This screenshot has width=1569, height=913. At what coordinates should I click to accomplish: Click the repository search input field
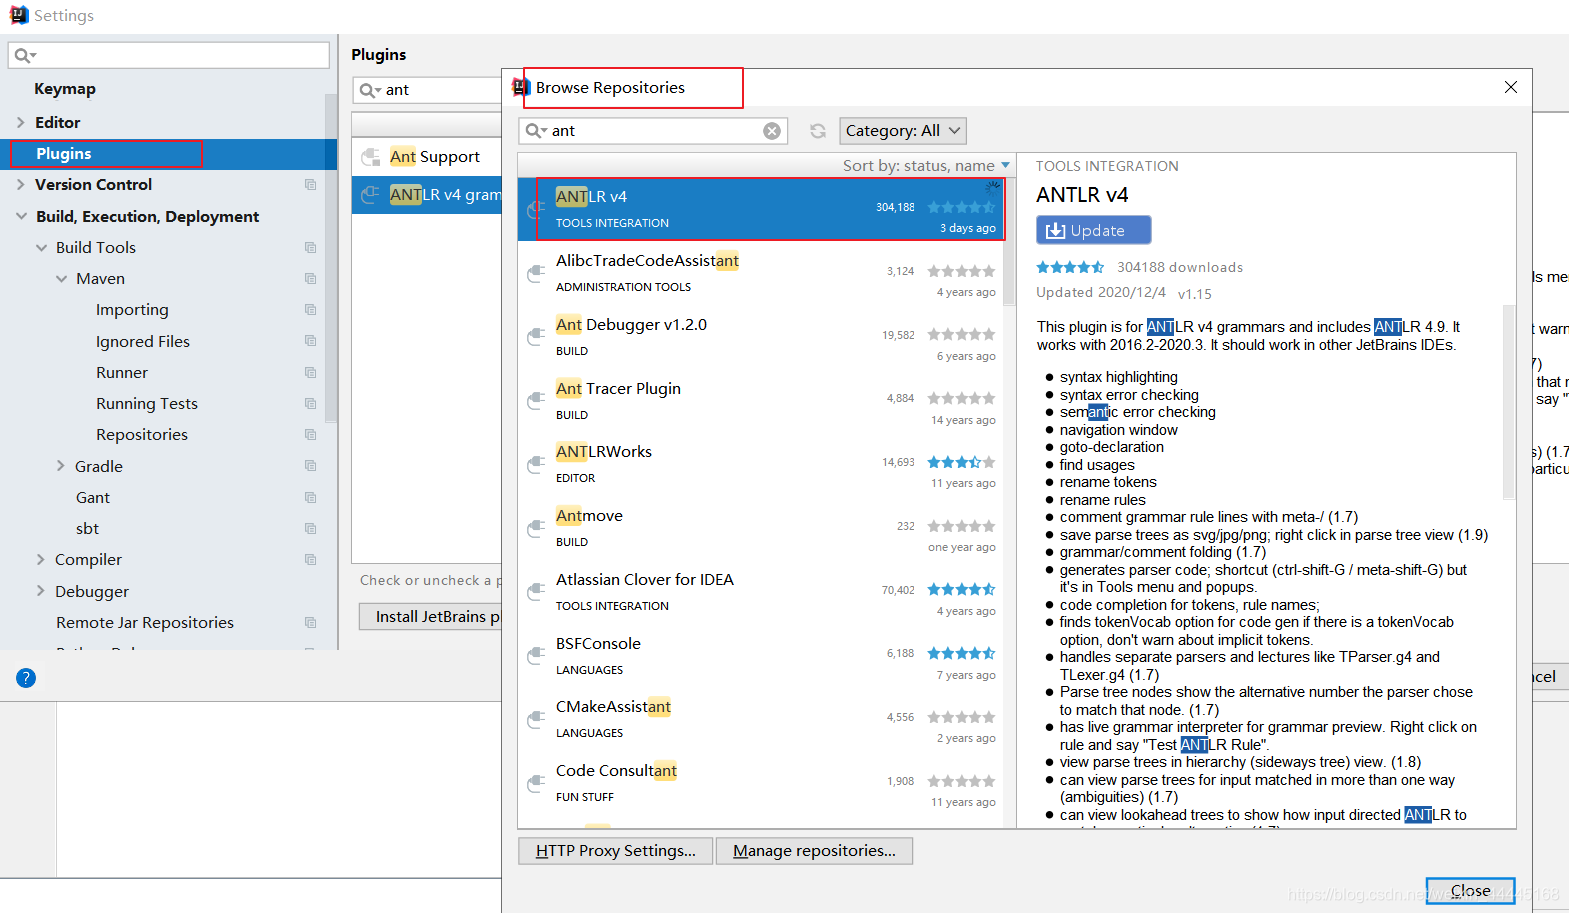655,131
